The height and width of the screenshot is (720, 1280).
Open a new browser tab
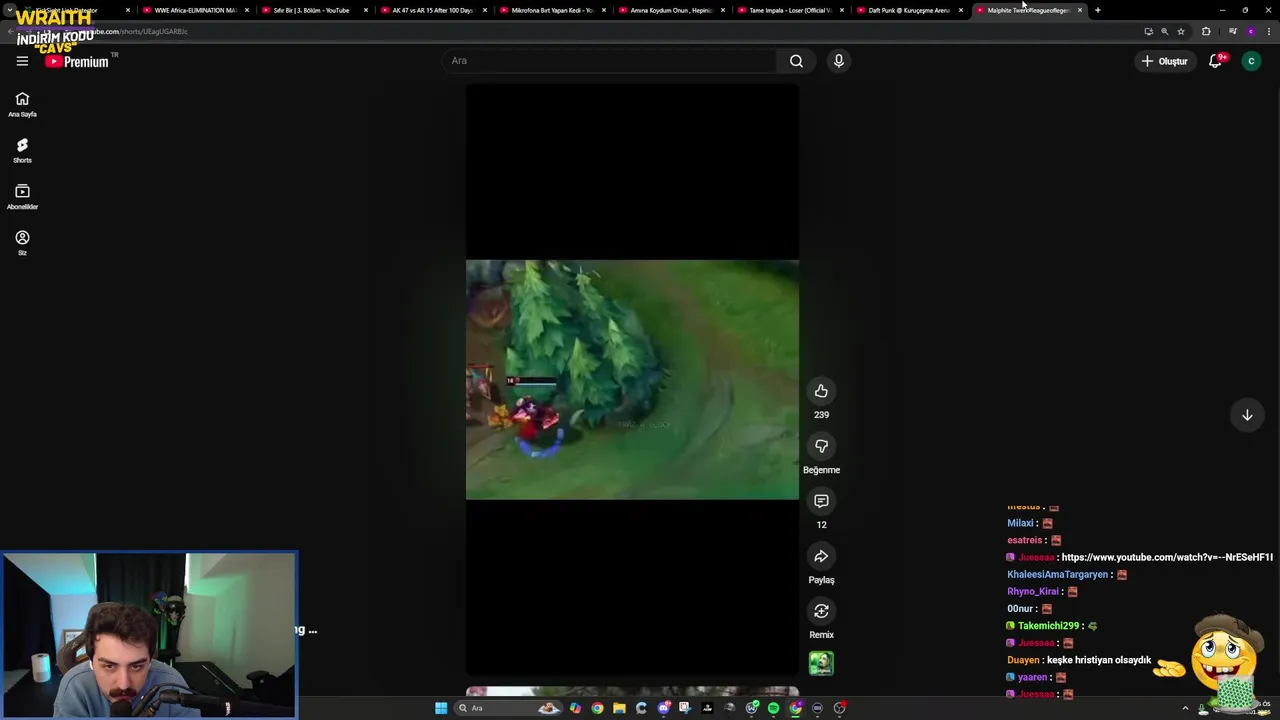(x=1097, y=10)
